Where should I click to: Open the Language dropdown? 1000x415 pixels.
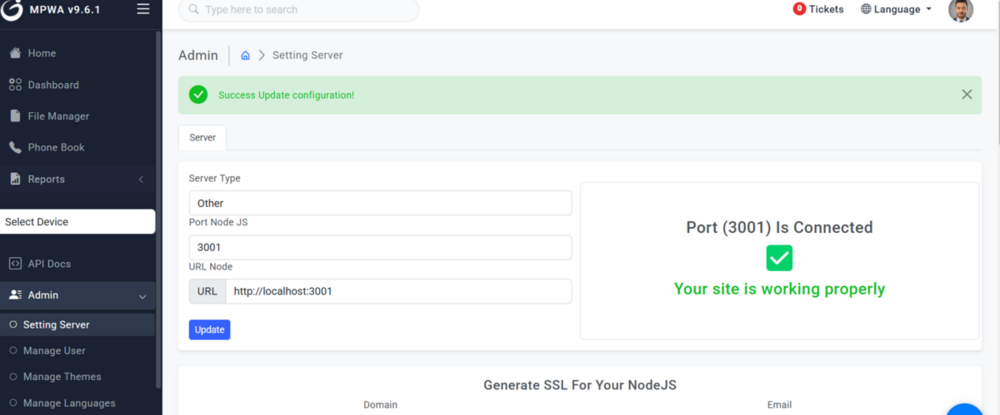(896, 9)
